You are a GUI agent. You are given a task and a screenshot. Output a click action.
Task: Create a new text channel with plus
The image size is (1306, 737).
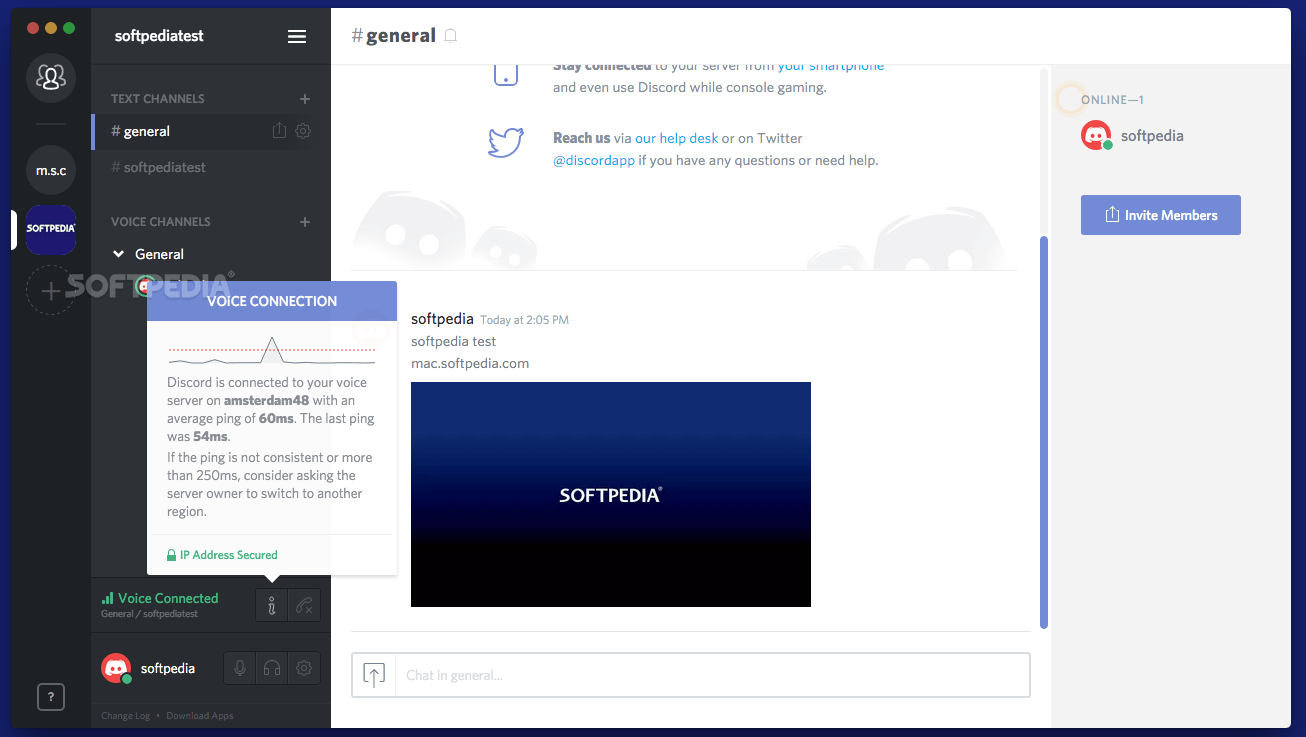pos(305,99)
